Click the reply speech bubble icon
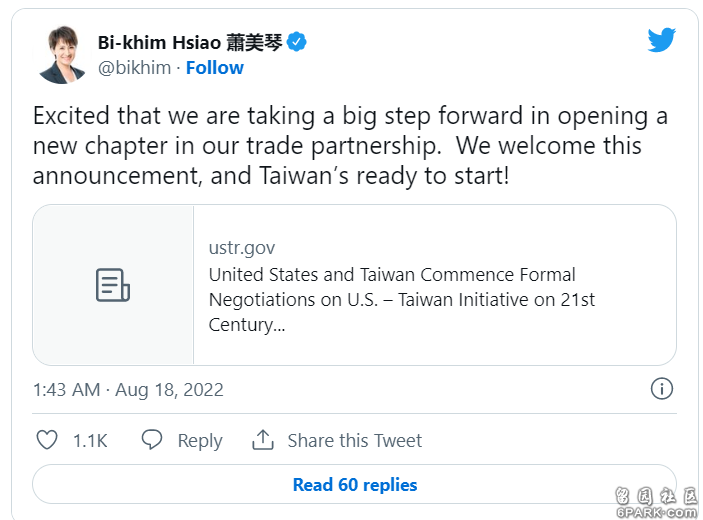 click(152, 439)
